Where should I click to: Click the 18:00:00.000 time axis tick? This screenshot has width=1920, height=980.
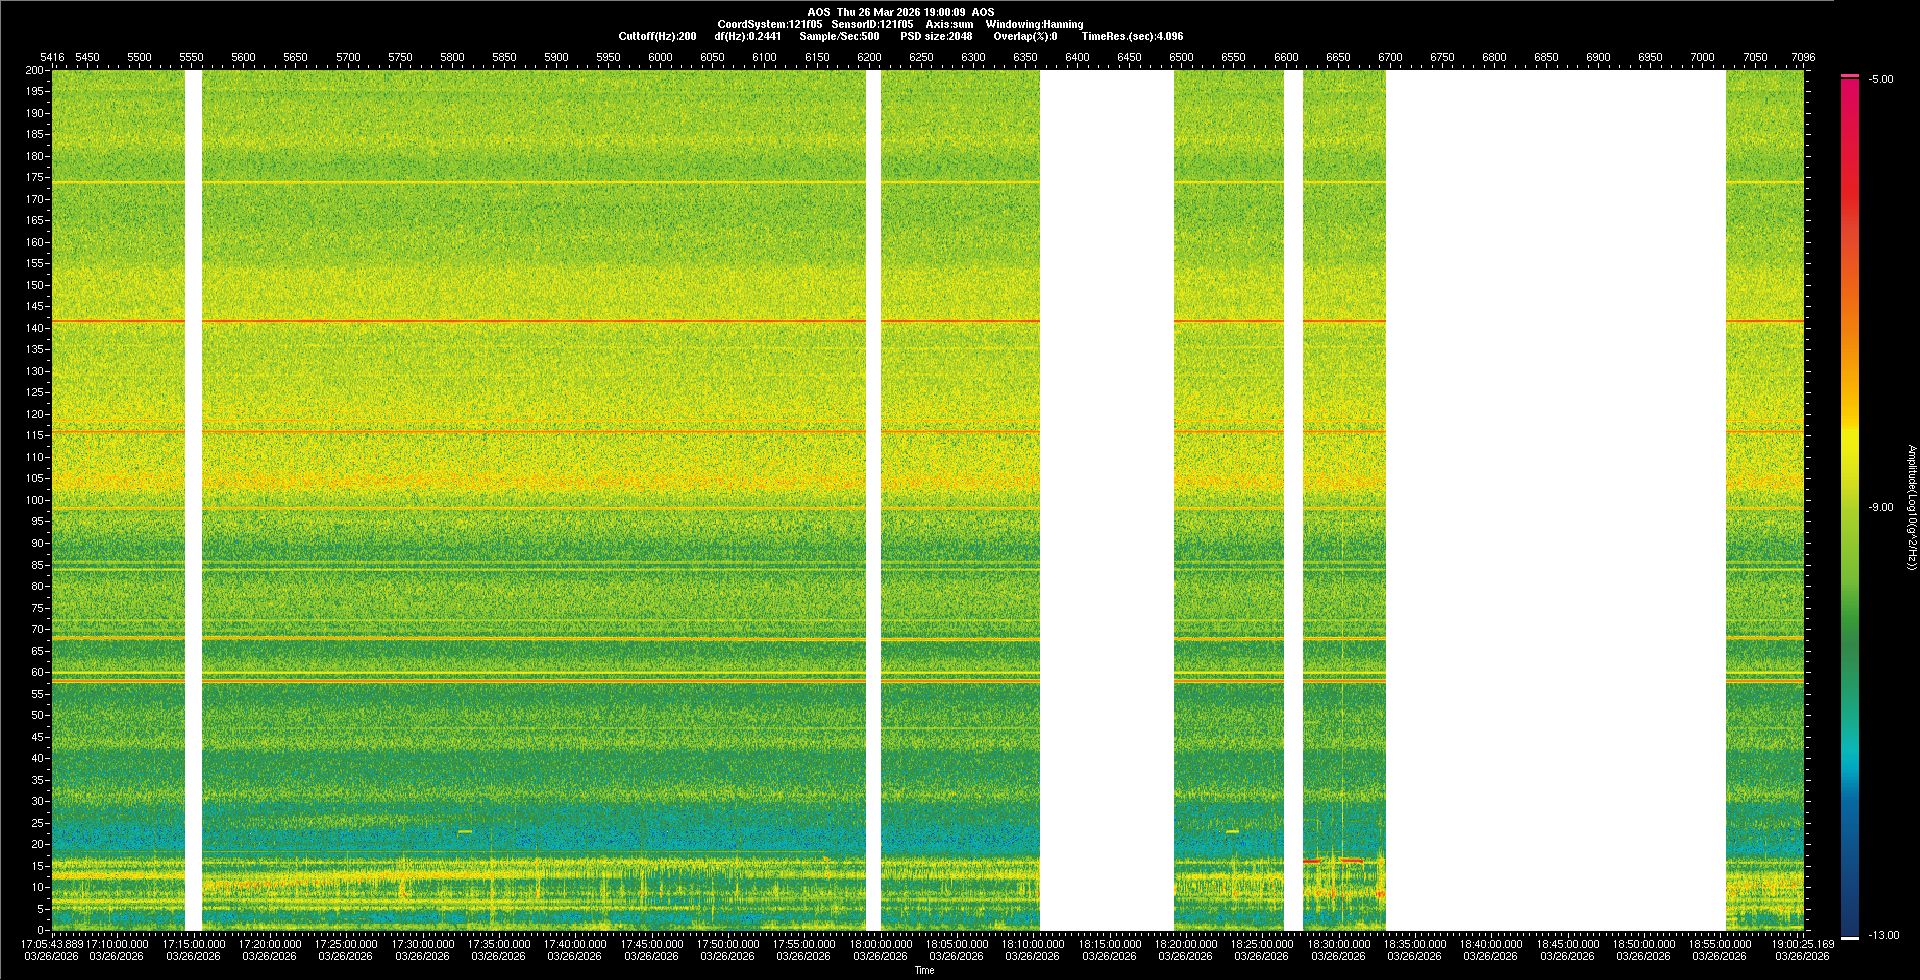[880, 944]
